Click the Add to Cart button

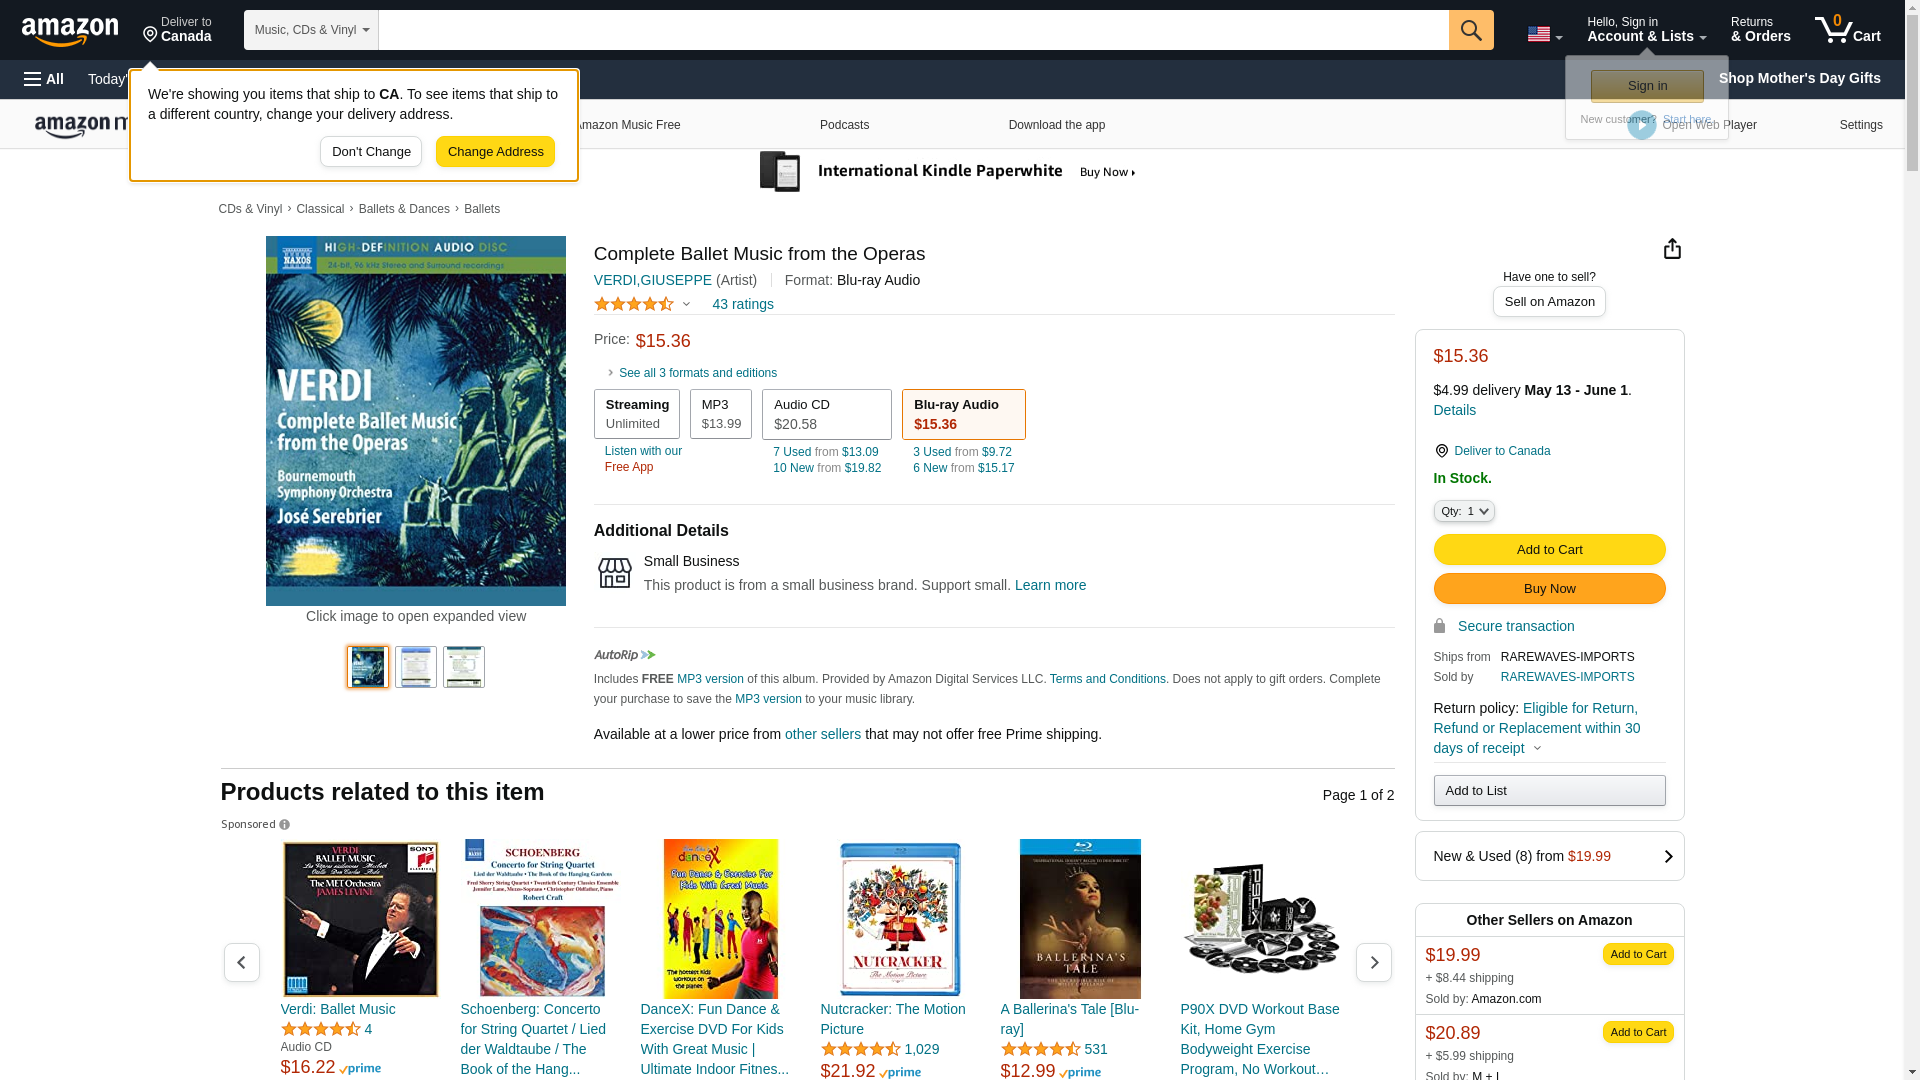tap(1549, 549)
